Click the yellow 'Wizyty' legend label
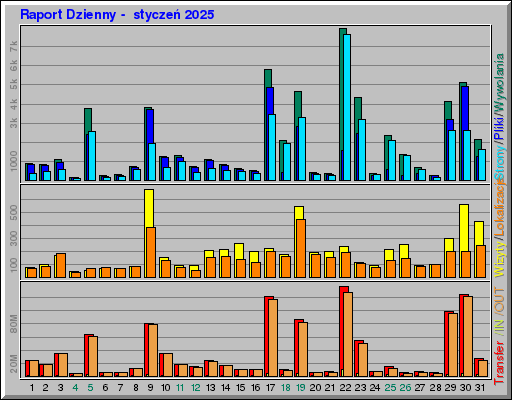The image size is (512, 400). coord(499,258)
